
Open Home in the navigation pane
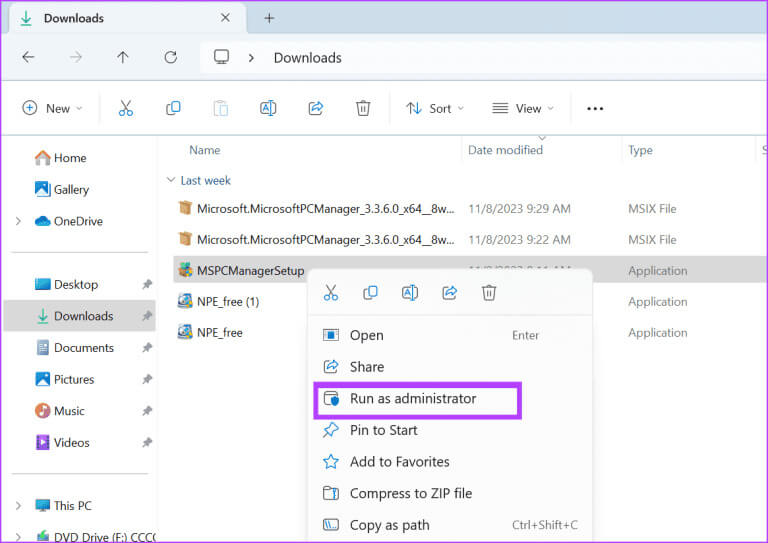point(61,158)
